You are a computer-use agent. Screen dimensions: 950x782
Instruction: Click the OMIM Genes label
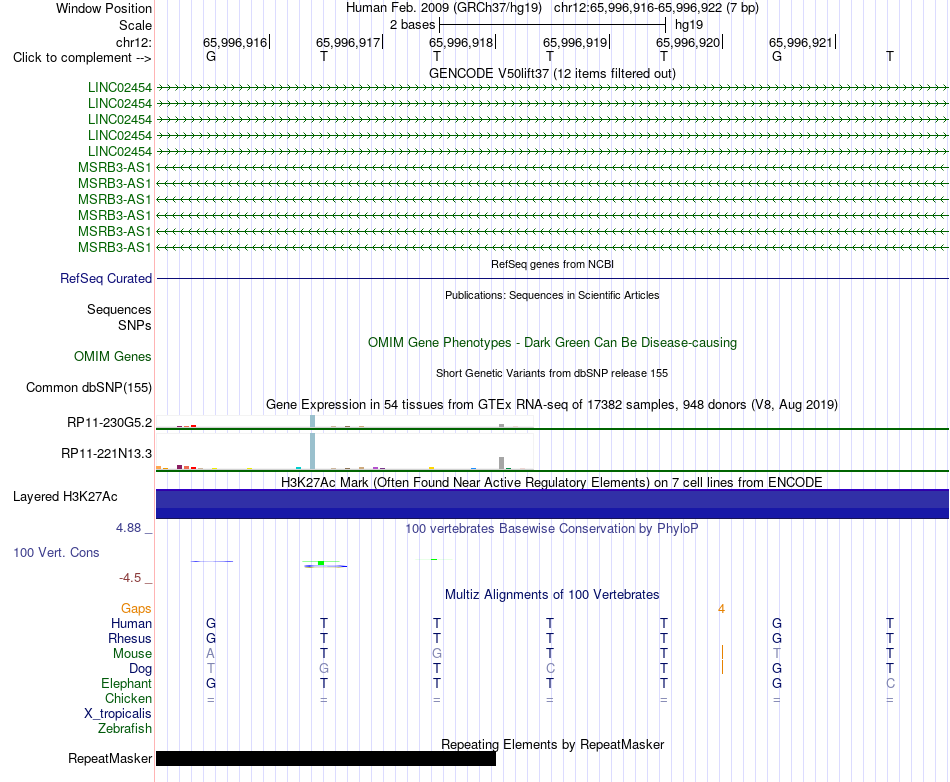[x=113, y=357]
